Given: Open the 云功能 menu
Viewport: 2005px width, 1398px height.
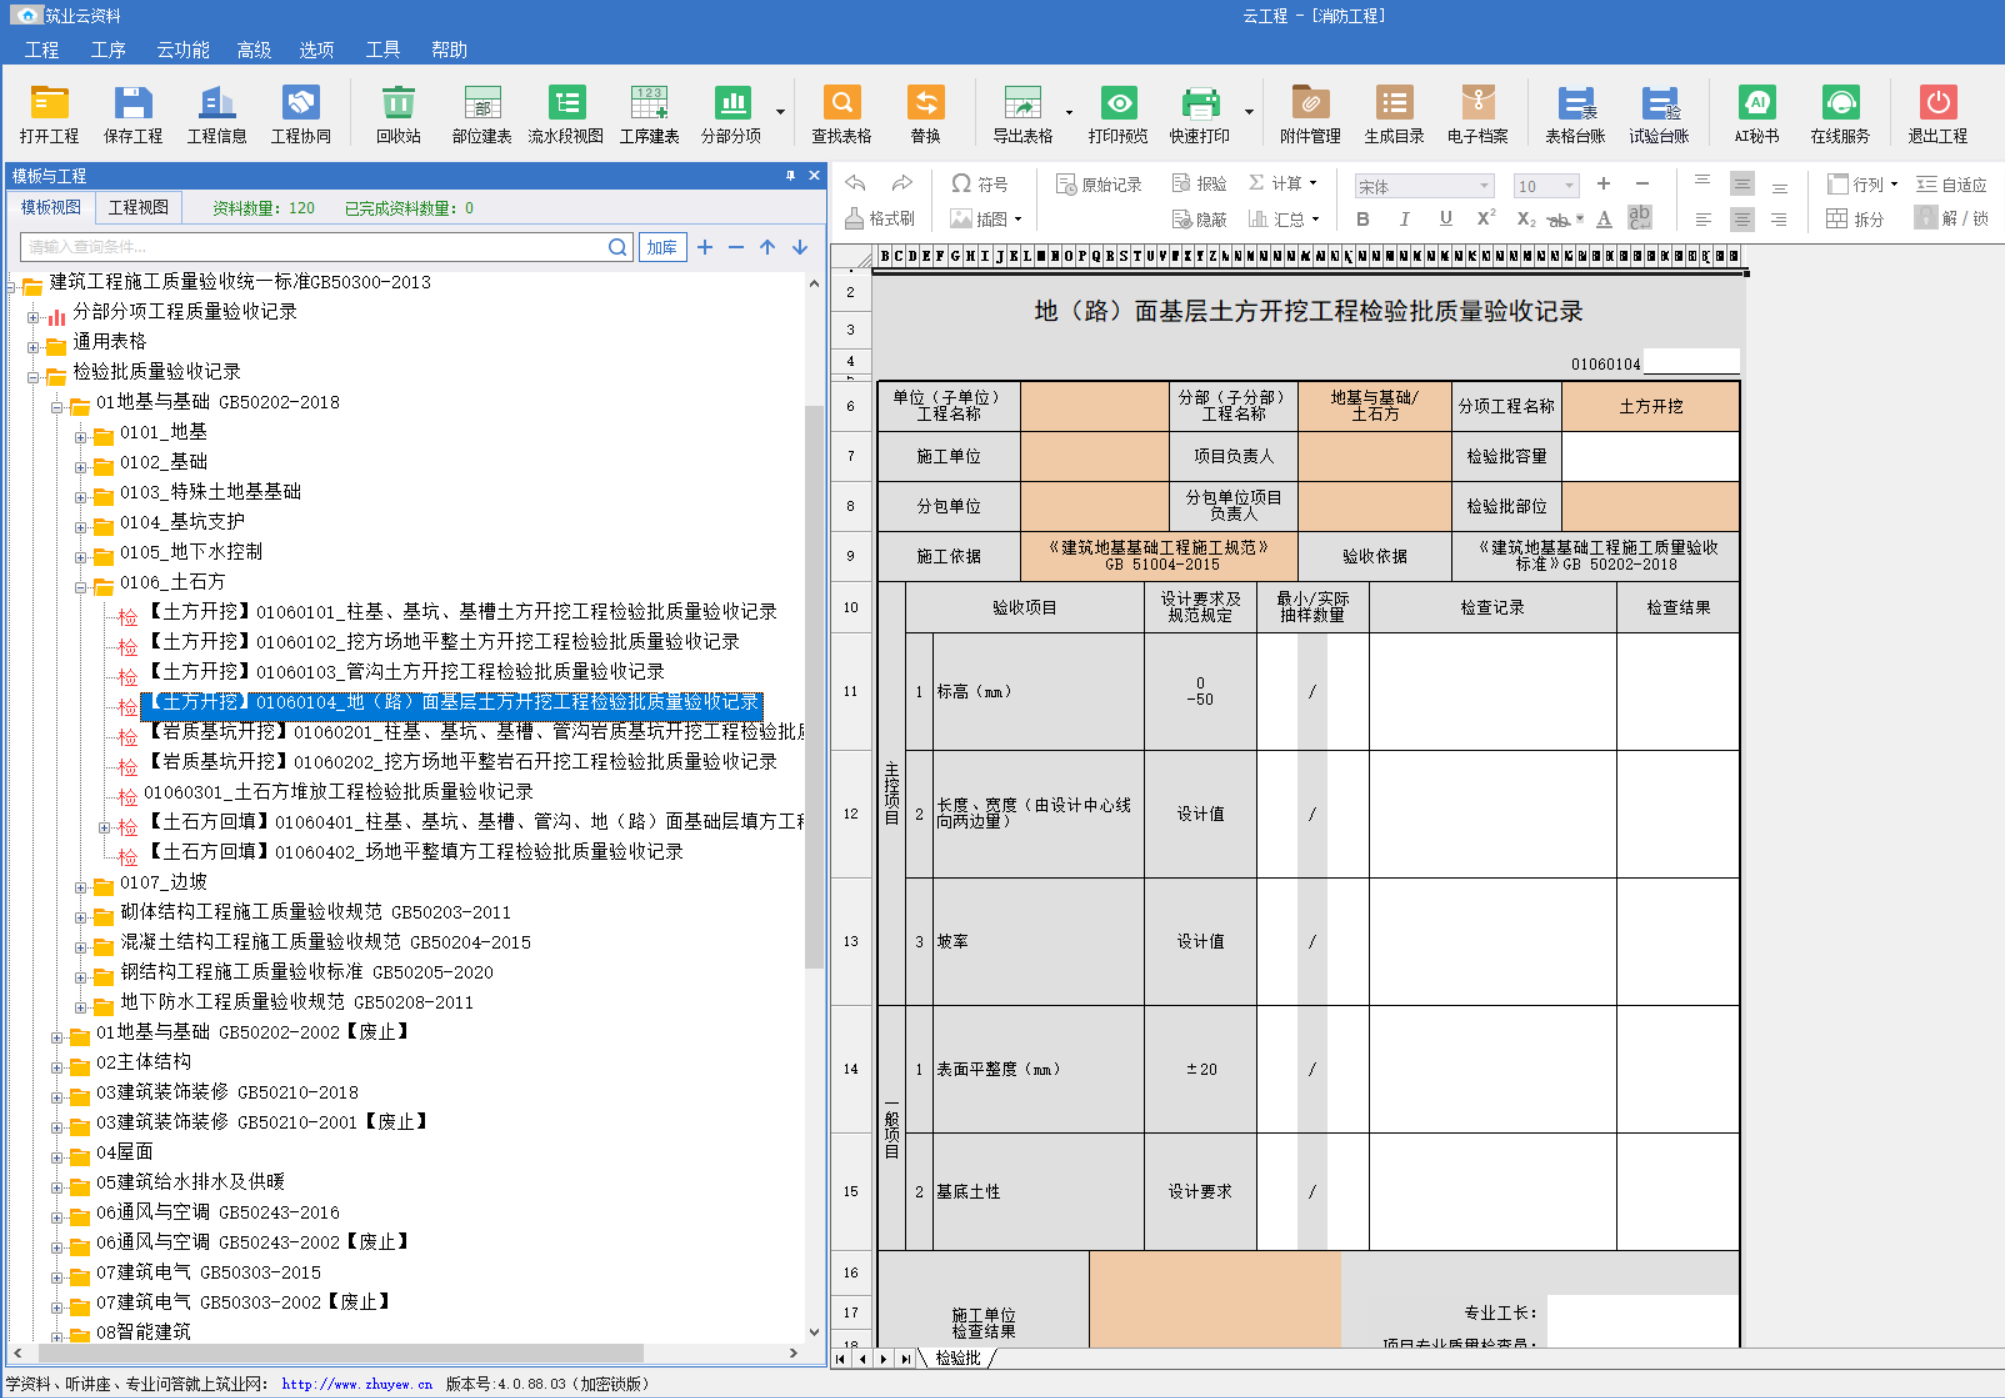Looking at the screenshot, I should (x=183, y=50).
